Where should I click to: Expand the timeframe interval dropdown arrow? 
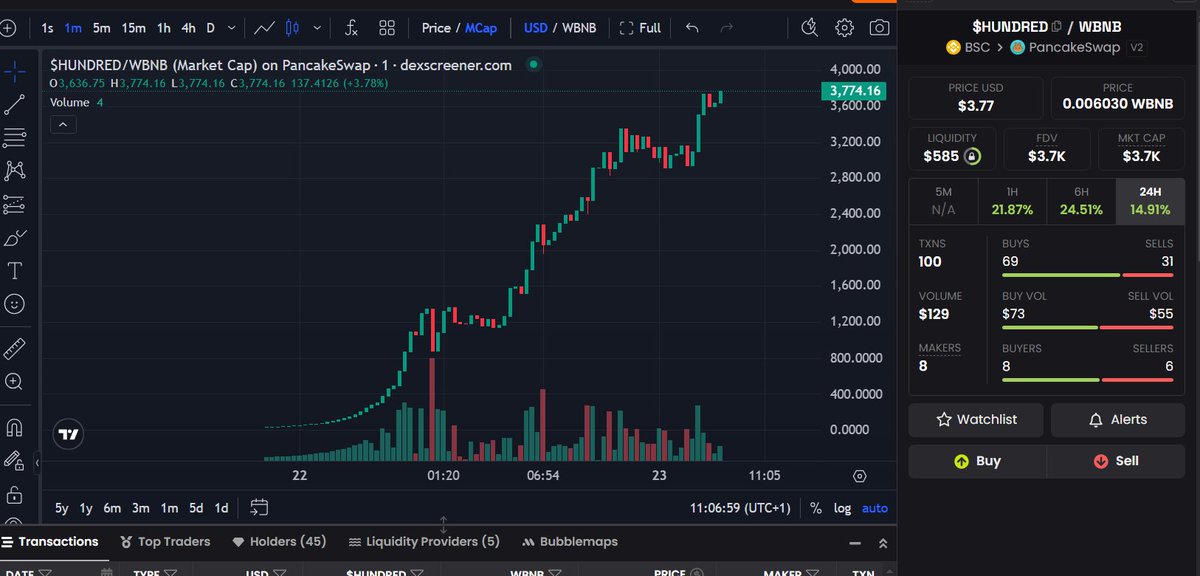tap(233, 28)
